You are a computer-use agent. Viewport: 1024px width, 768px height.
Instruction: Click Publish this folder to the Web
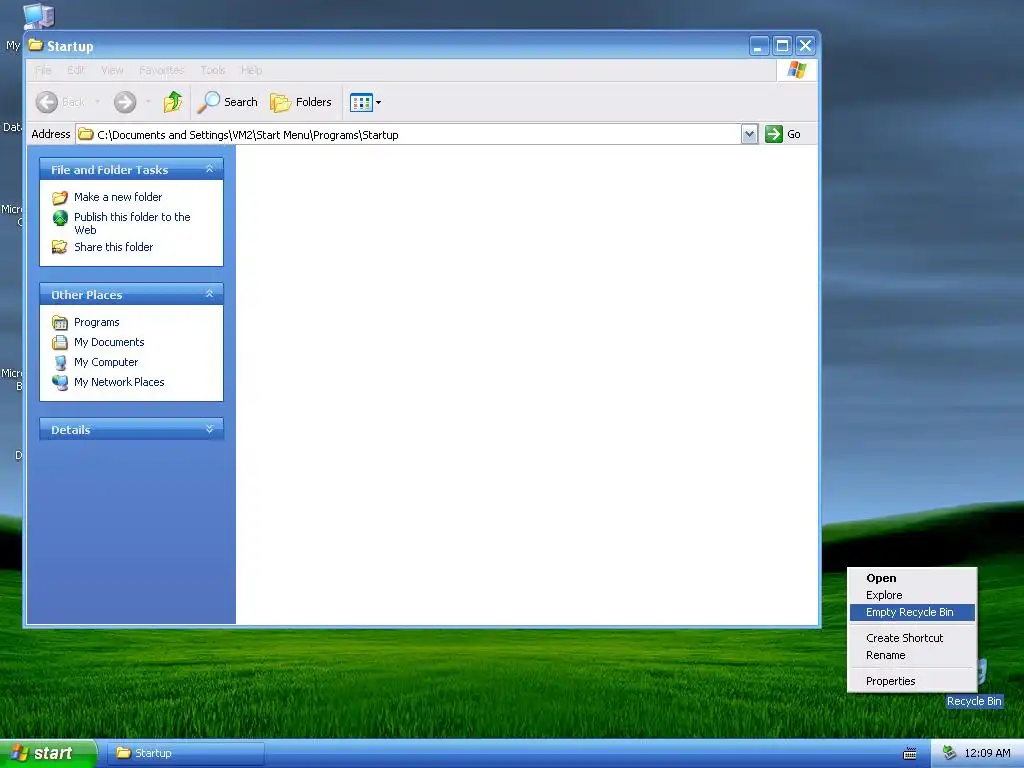(132, 223)
